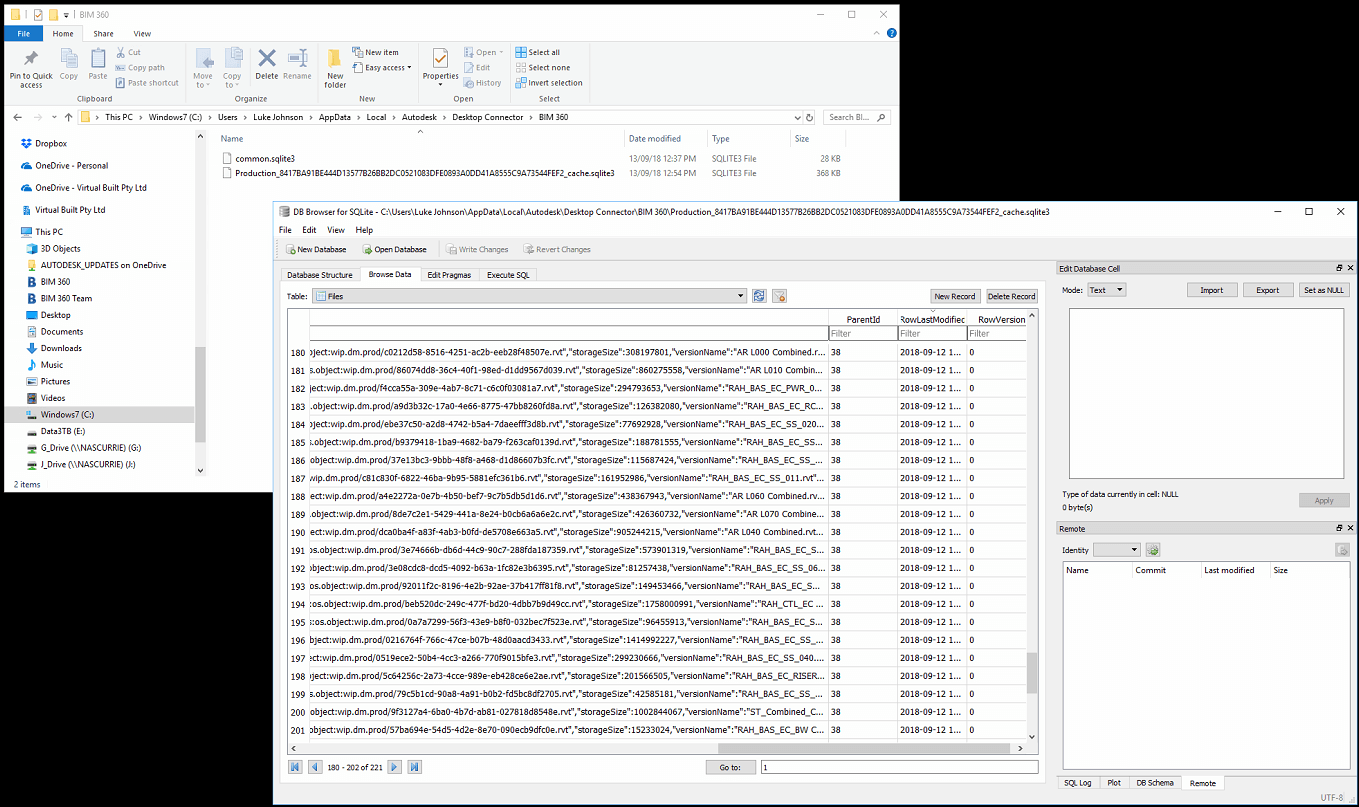Click the Remote panel's Identity settings icon
This screenshot has height=807, width=1359.
[x=1152, y=550]
